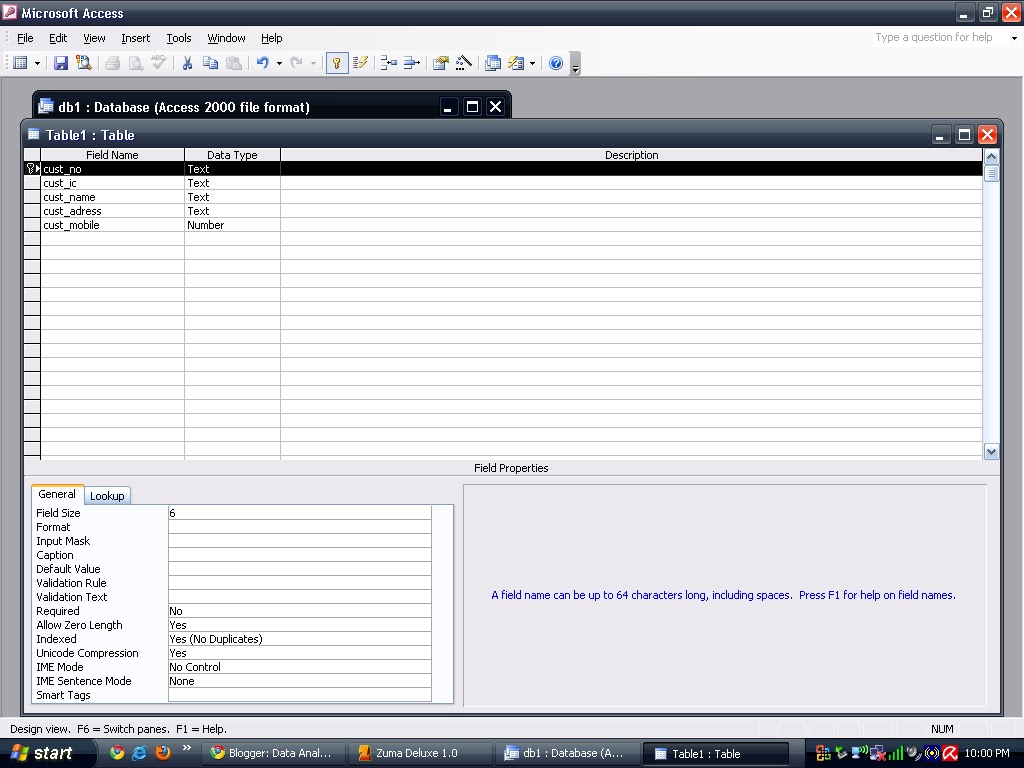Click the Redo arrow icon

click(296, 63)
